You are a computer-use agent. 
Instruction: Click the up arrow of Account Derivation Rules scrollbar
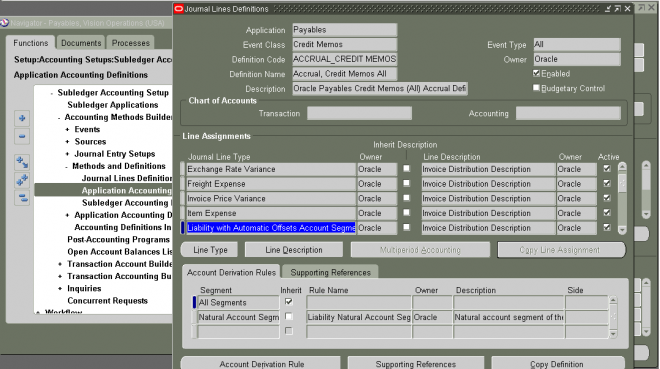[x=613, y=300]
